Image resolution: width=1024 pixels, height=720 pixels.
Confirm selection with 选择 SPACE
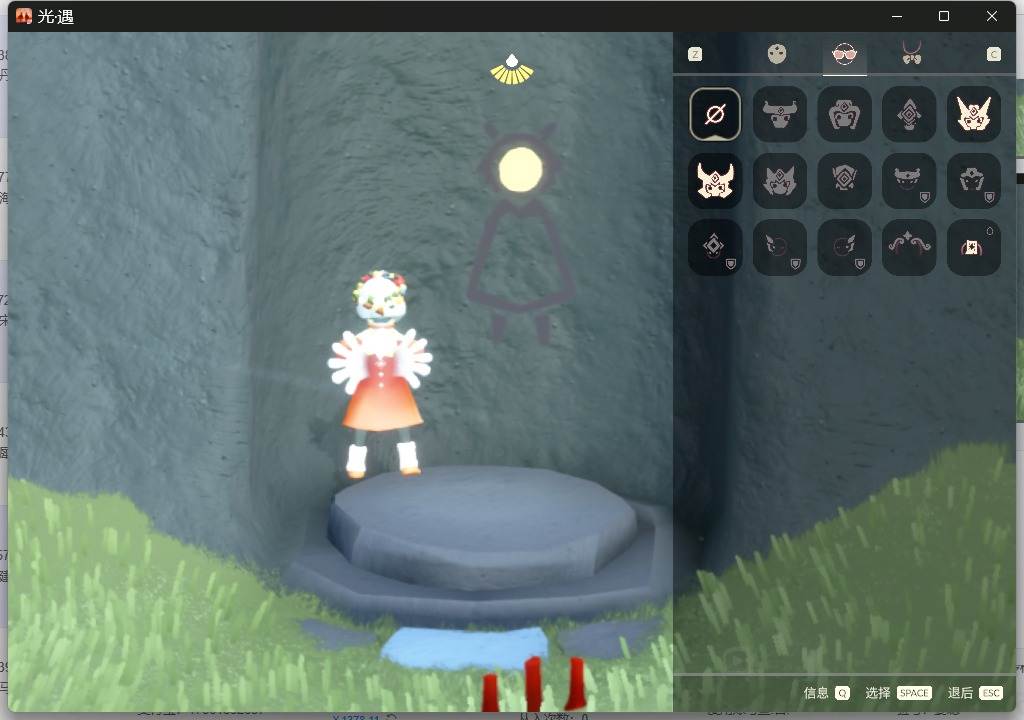click(x=898, y=693)
